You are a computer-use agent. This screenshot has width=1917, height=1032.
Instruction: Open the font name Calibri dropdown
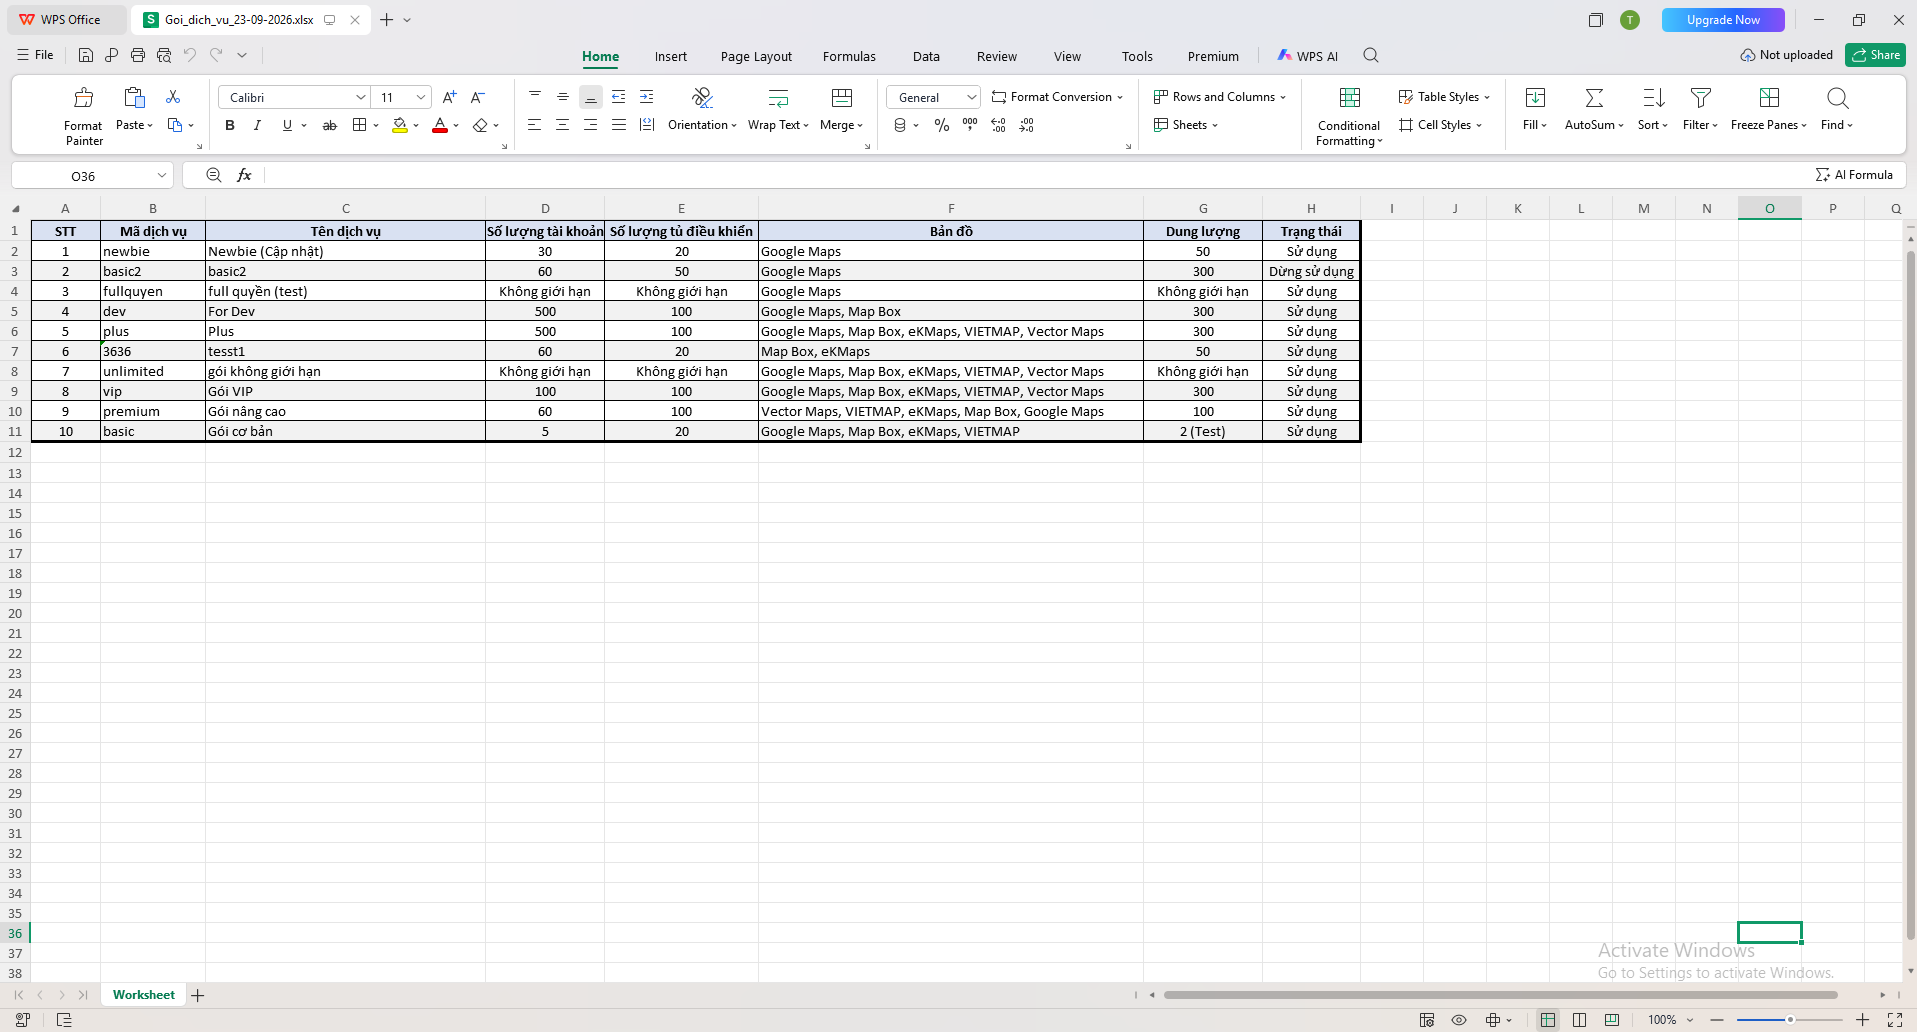[361, 97]
